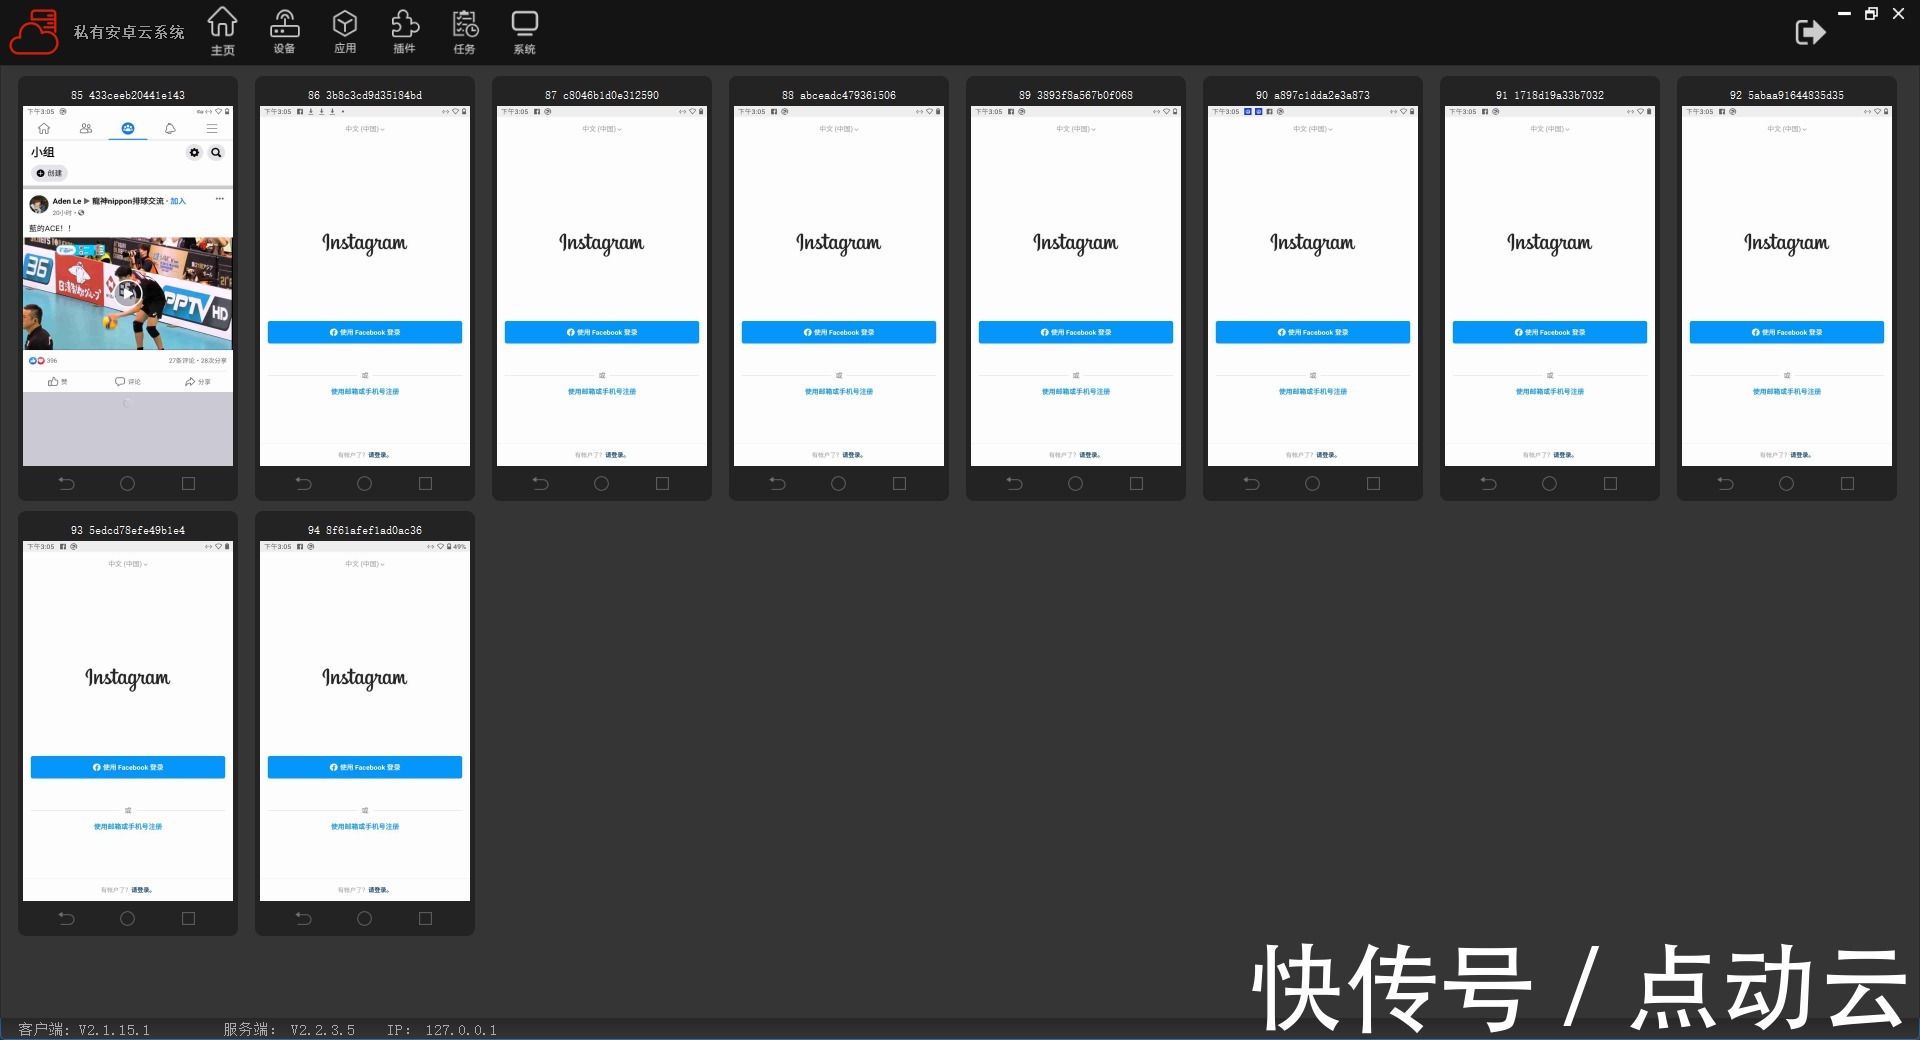The image size is (1920, 1040).
Task: Open notifications bell in device 85
Action: pos(170,129)
